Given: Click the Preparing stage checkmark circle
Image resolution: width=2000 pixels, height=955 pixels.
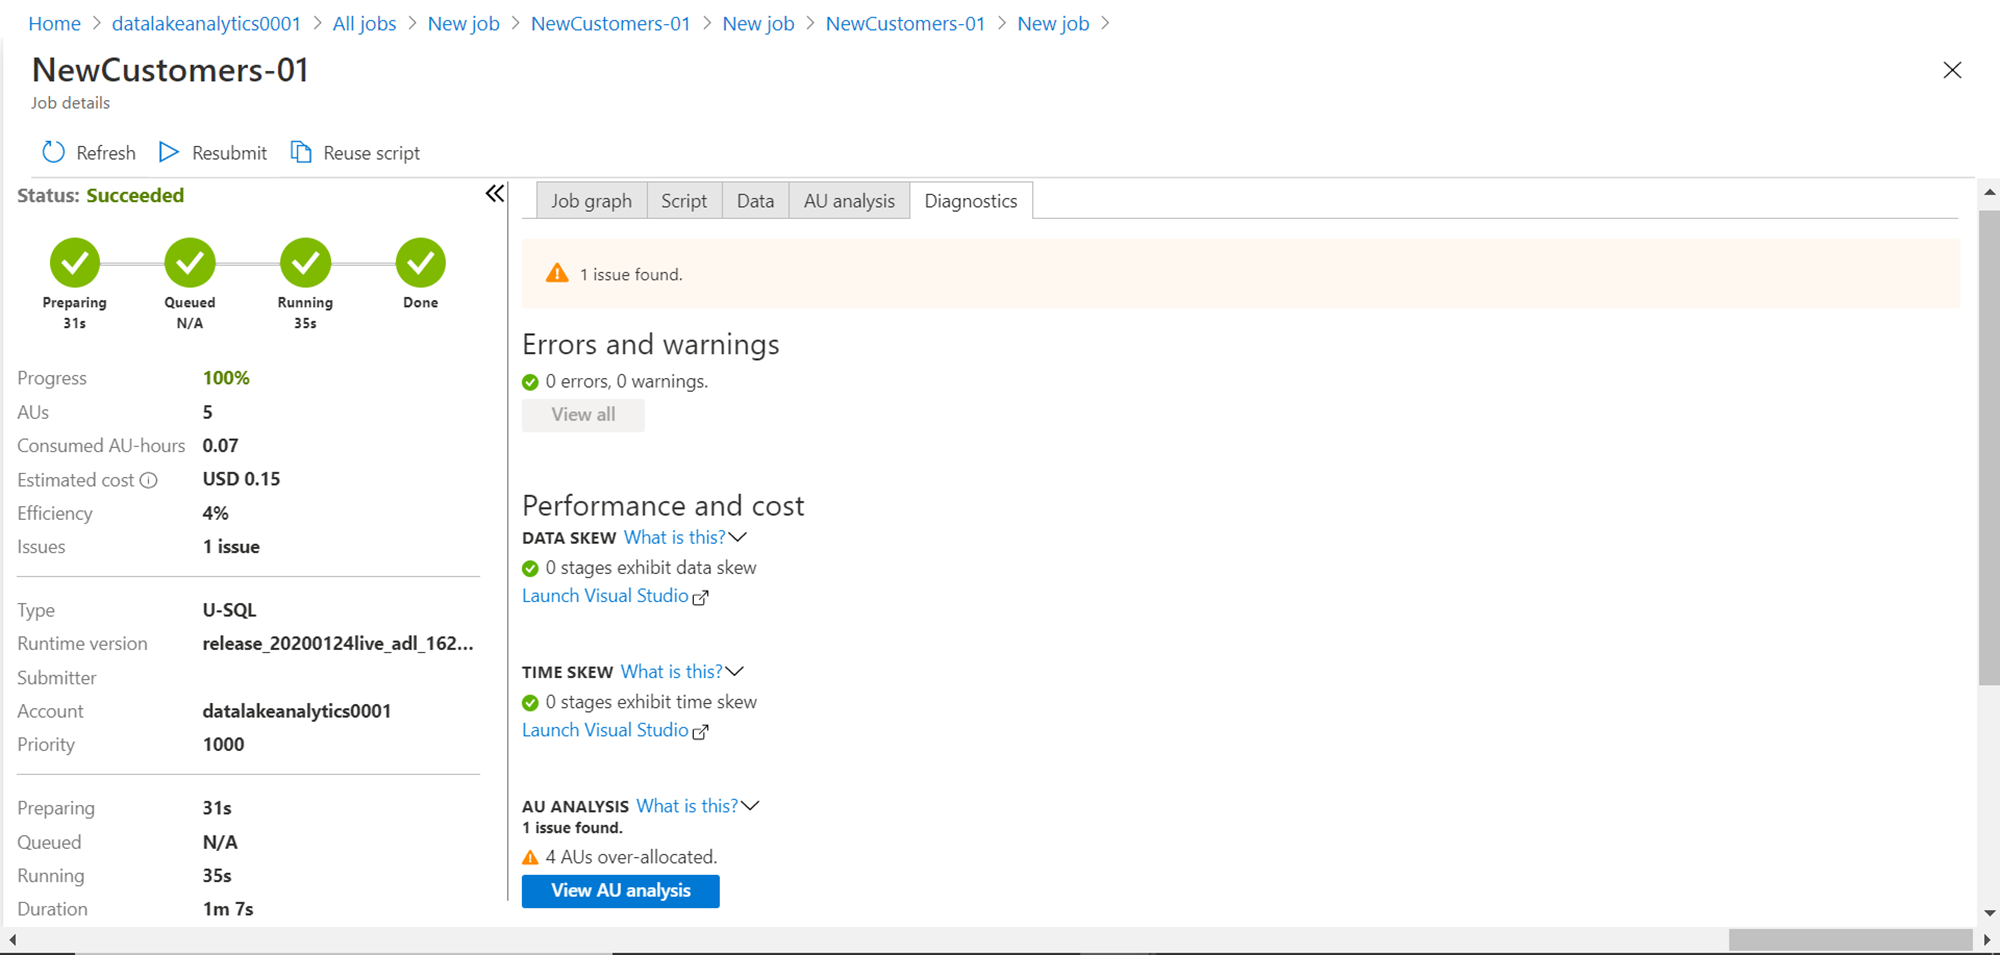Looking at the screenshot, I should click(x=75, y=263).
